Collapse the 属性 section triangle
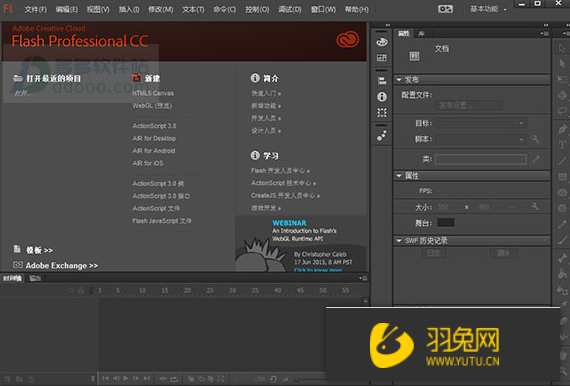Image resolution: width=570 pixels, height=386 pixels. [399, 176]
